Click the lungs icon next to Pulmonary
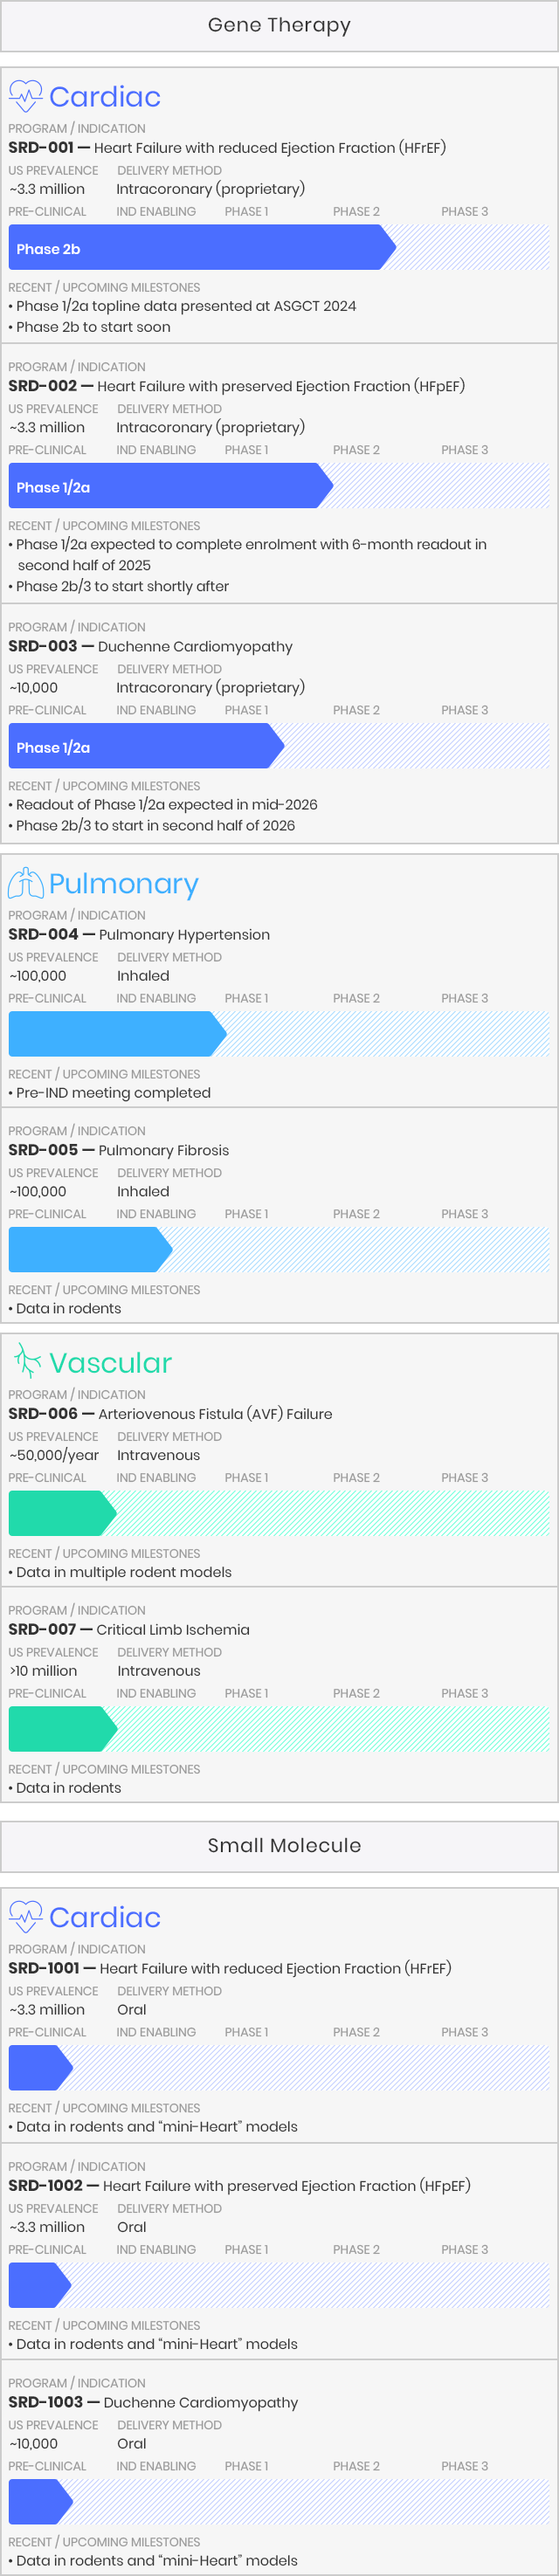 (x=25, y=883)
